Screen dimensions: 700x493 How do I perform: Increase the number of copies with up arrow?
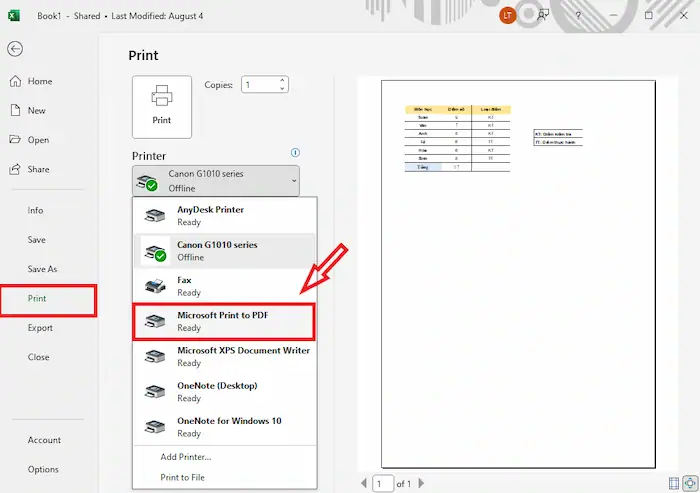[283, 81]
